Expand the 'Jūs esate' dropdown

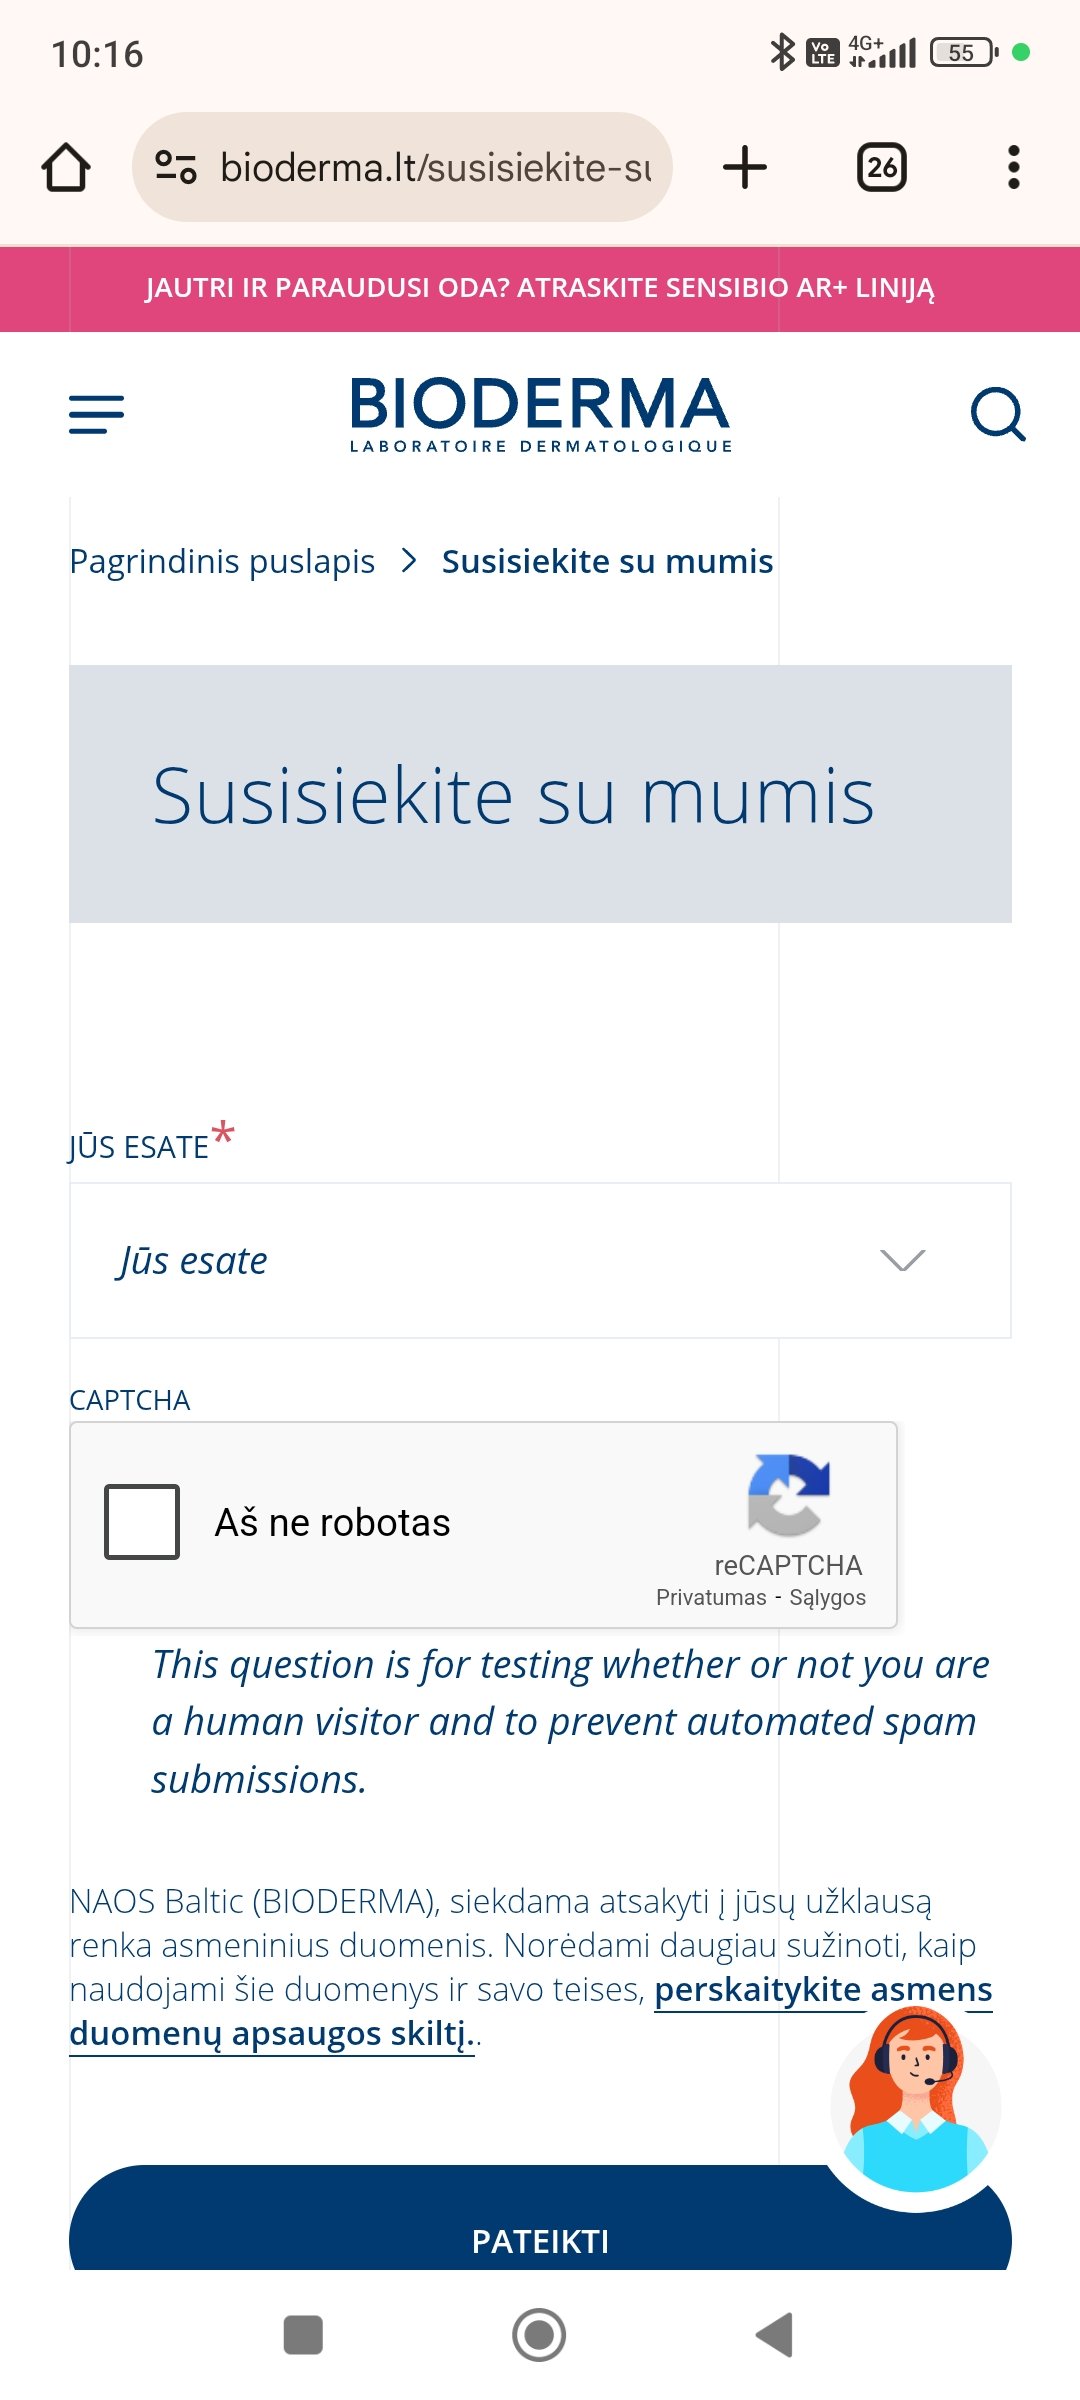(540, 1260)
